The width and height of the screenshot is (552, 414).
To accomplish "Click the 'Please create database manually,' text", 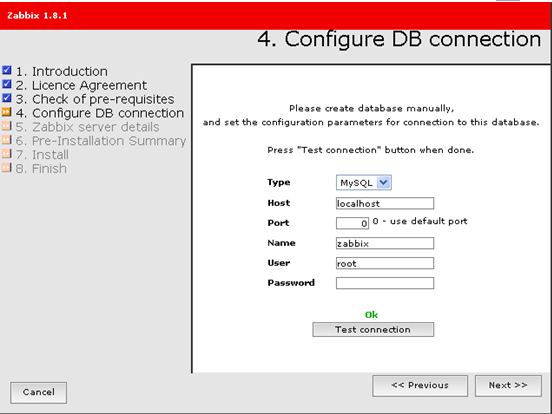I will [372, 108].
